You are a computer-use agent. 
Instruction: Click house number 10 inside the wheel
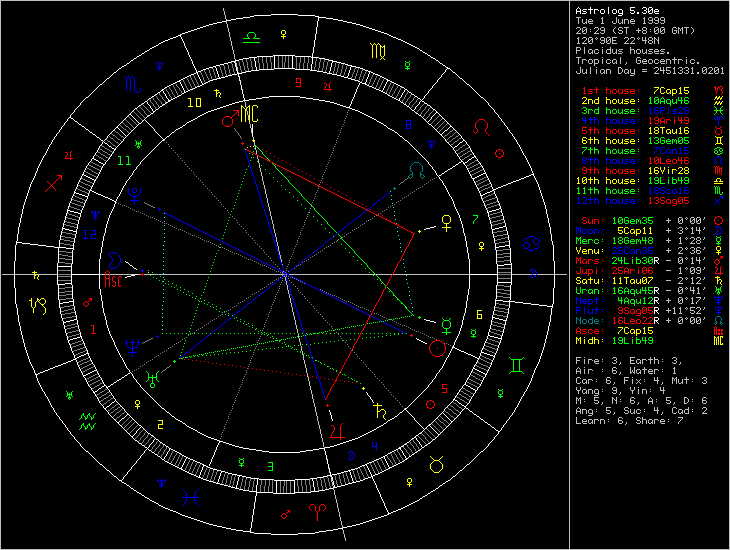(x=195, y=101)
